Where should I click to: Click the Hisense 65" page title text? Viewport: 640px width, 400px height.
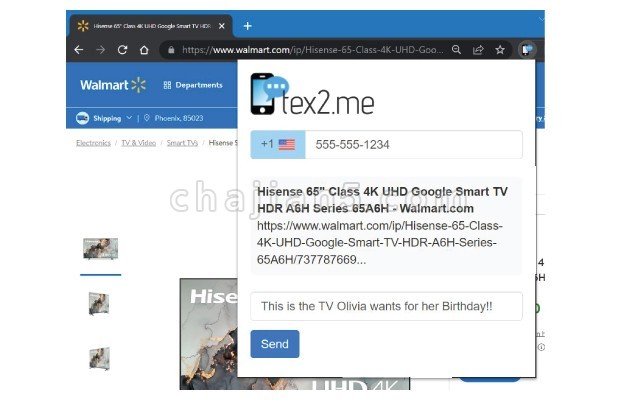382,200
